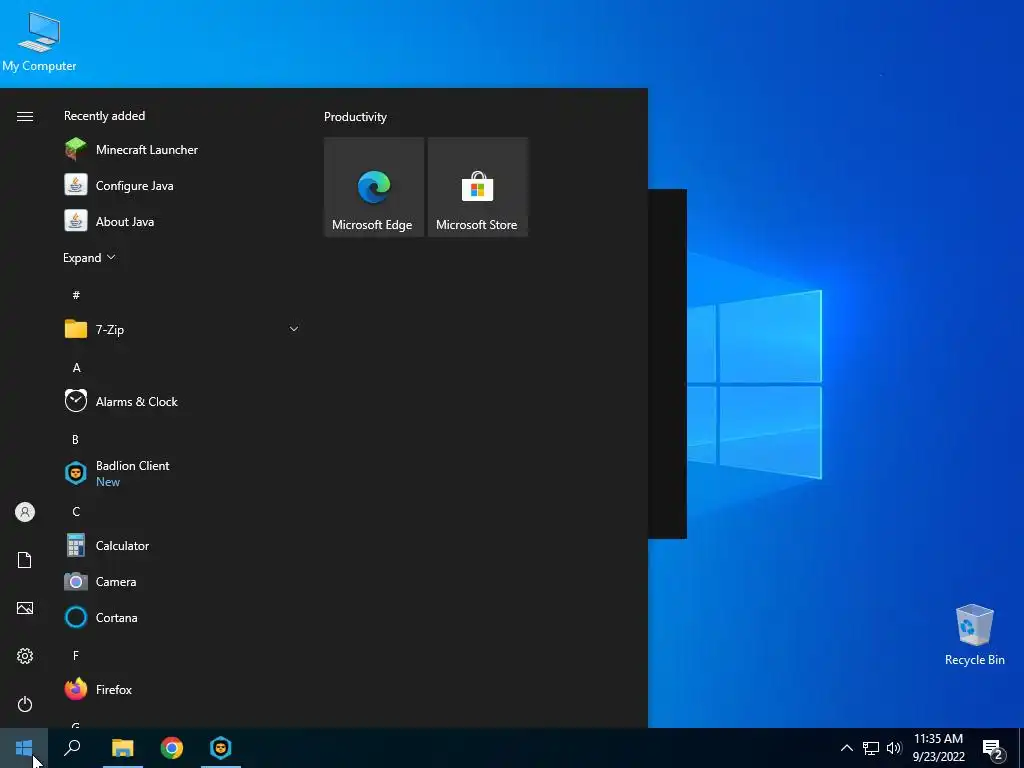The width and height of the screenshot is (1024, 768).
Task: Click the Productivity group header
Action: tap(355, 117)
